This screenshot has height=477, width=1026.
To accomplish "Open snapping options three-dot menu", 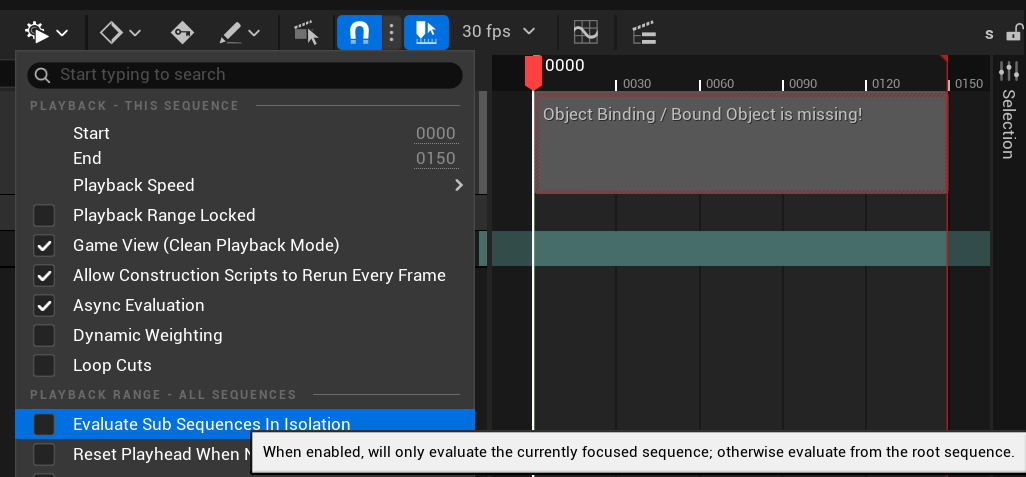I will (x=391, y=32).
